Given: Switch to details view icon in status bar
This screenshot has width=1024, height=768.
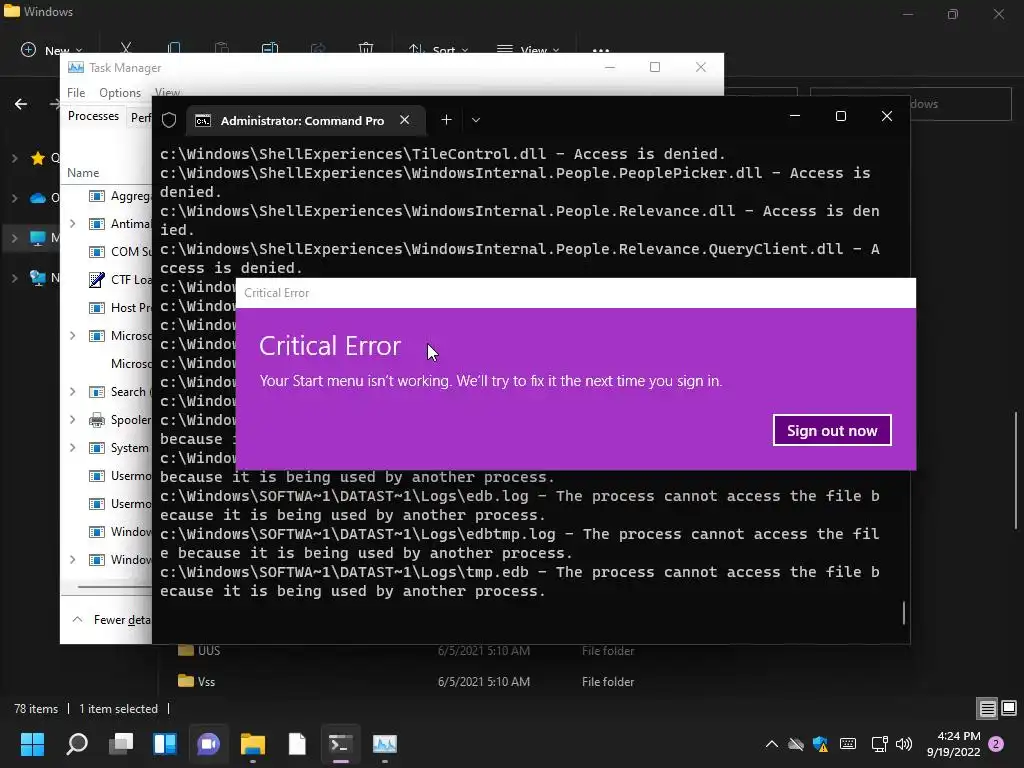Looking at the screenshot, I should (x=987, y=709).
